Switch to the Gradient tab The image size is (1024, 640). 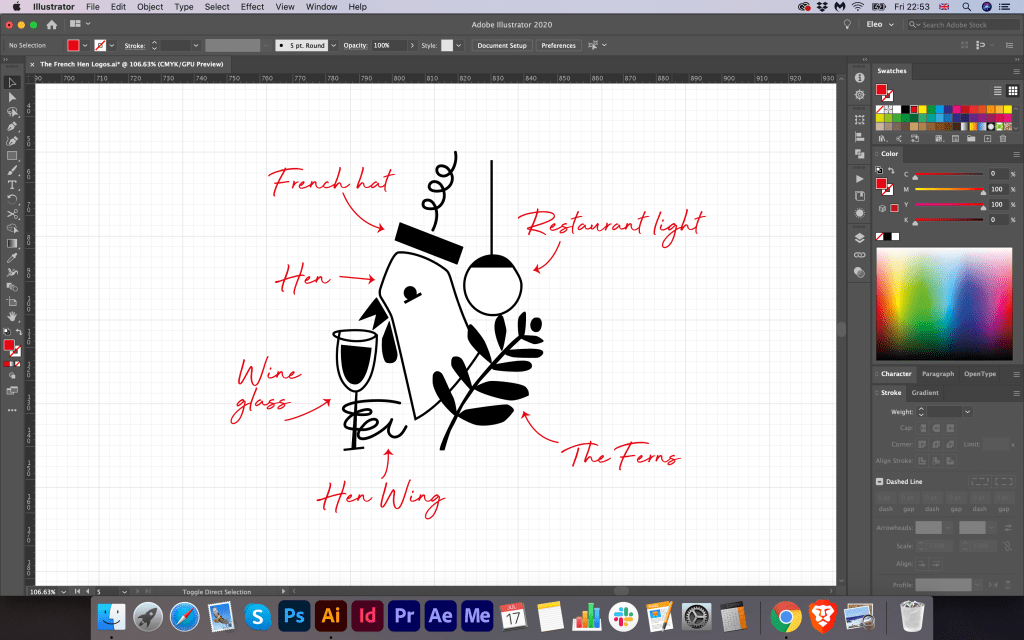[925, 393]
